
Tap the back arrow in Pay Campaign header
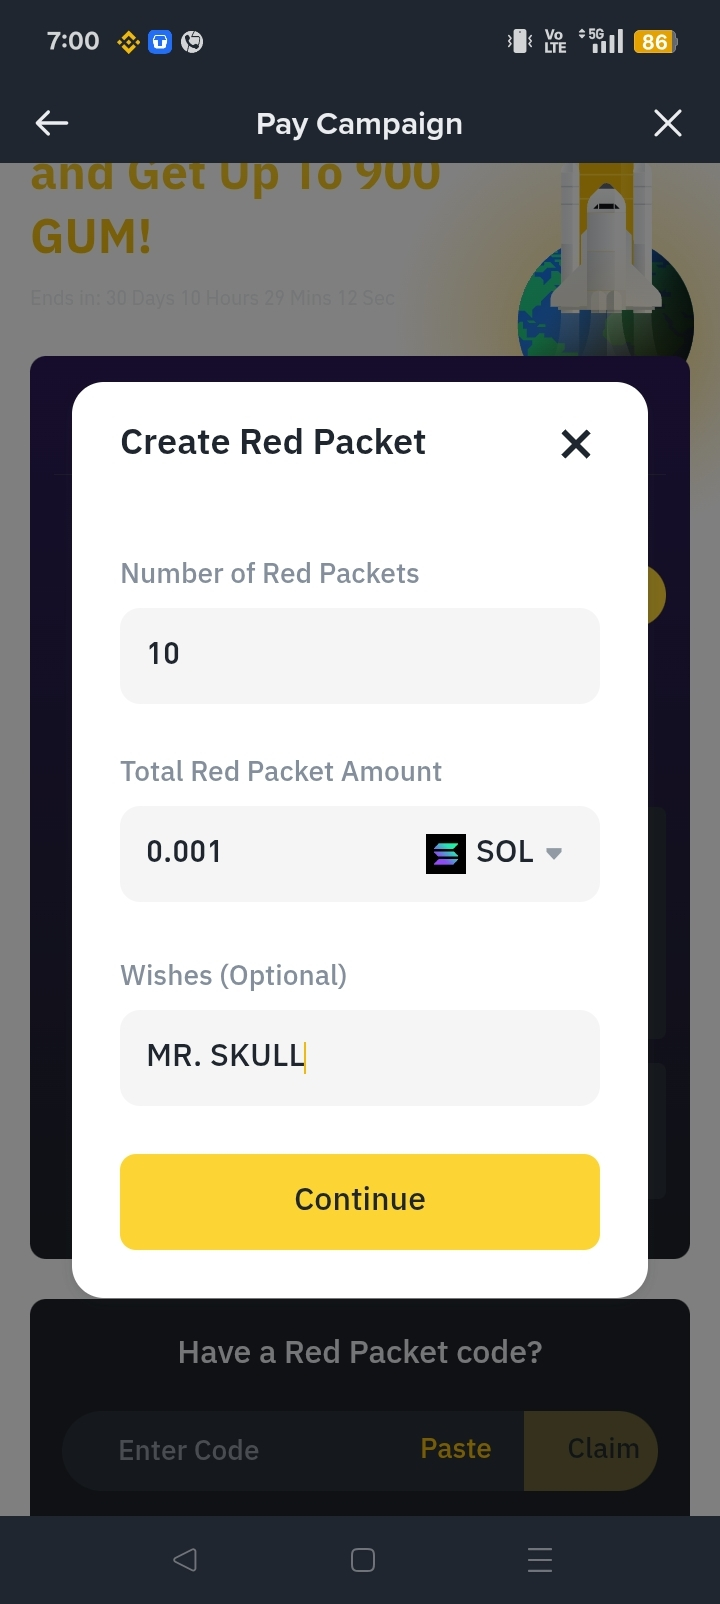click(x=52, y=123)
